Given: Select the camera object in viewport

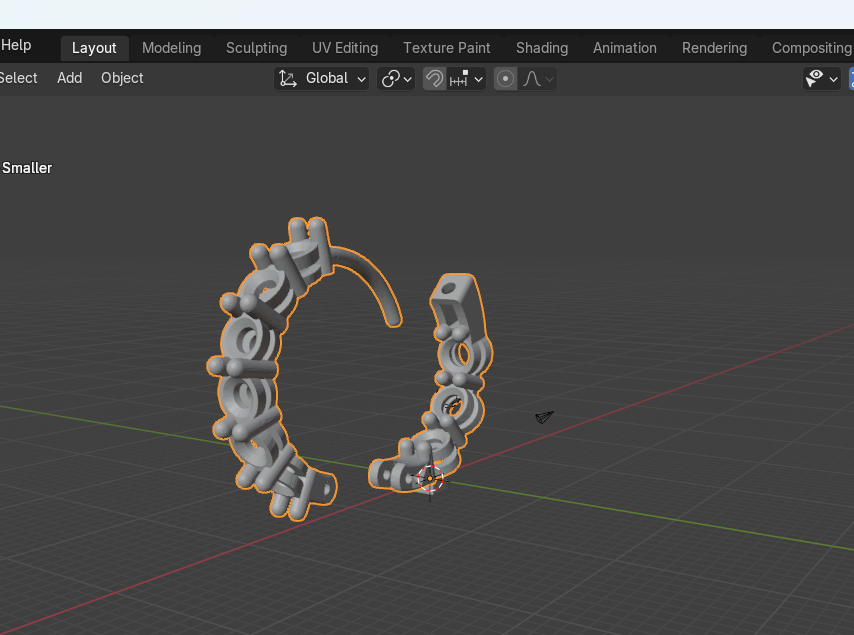Looking at the screenshot, I should point(544,417).
